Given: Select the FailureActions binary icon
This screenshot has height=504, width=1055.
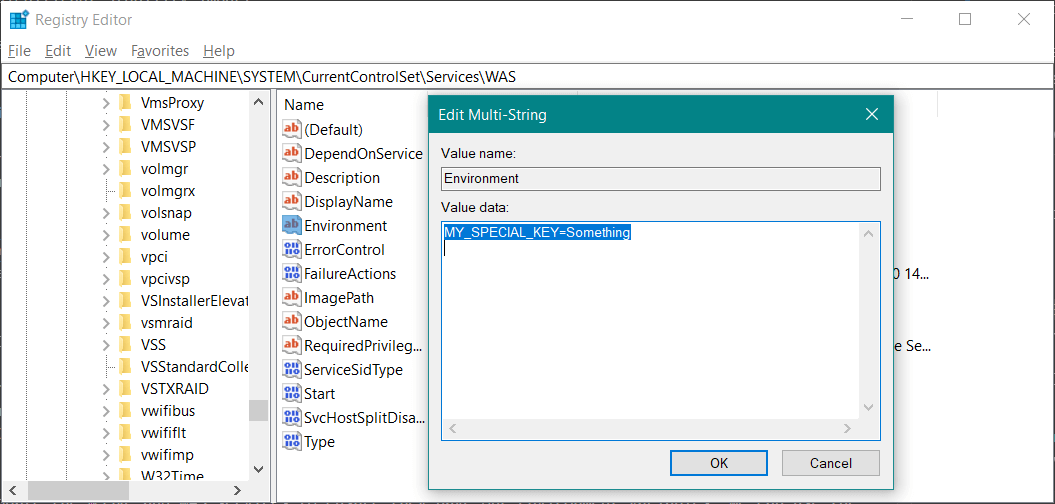Looking at the screenshot, I should [x=291, y=274].
